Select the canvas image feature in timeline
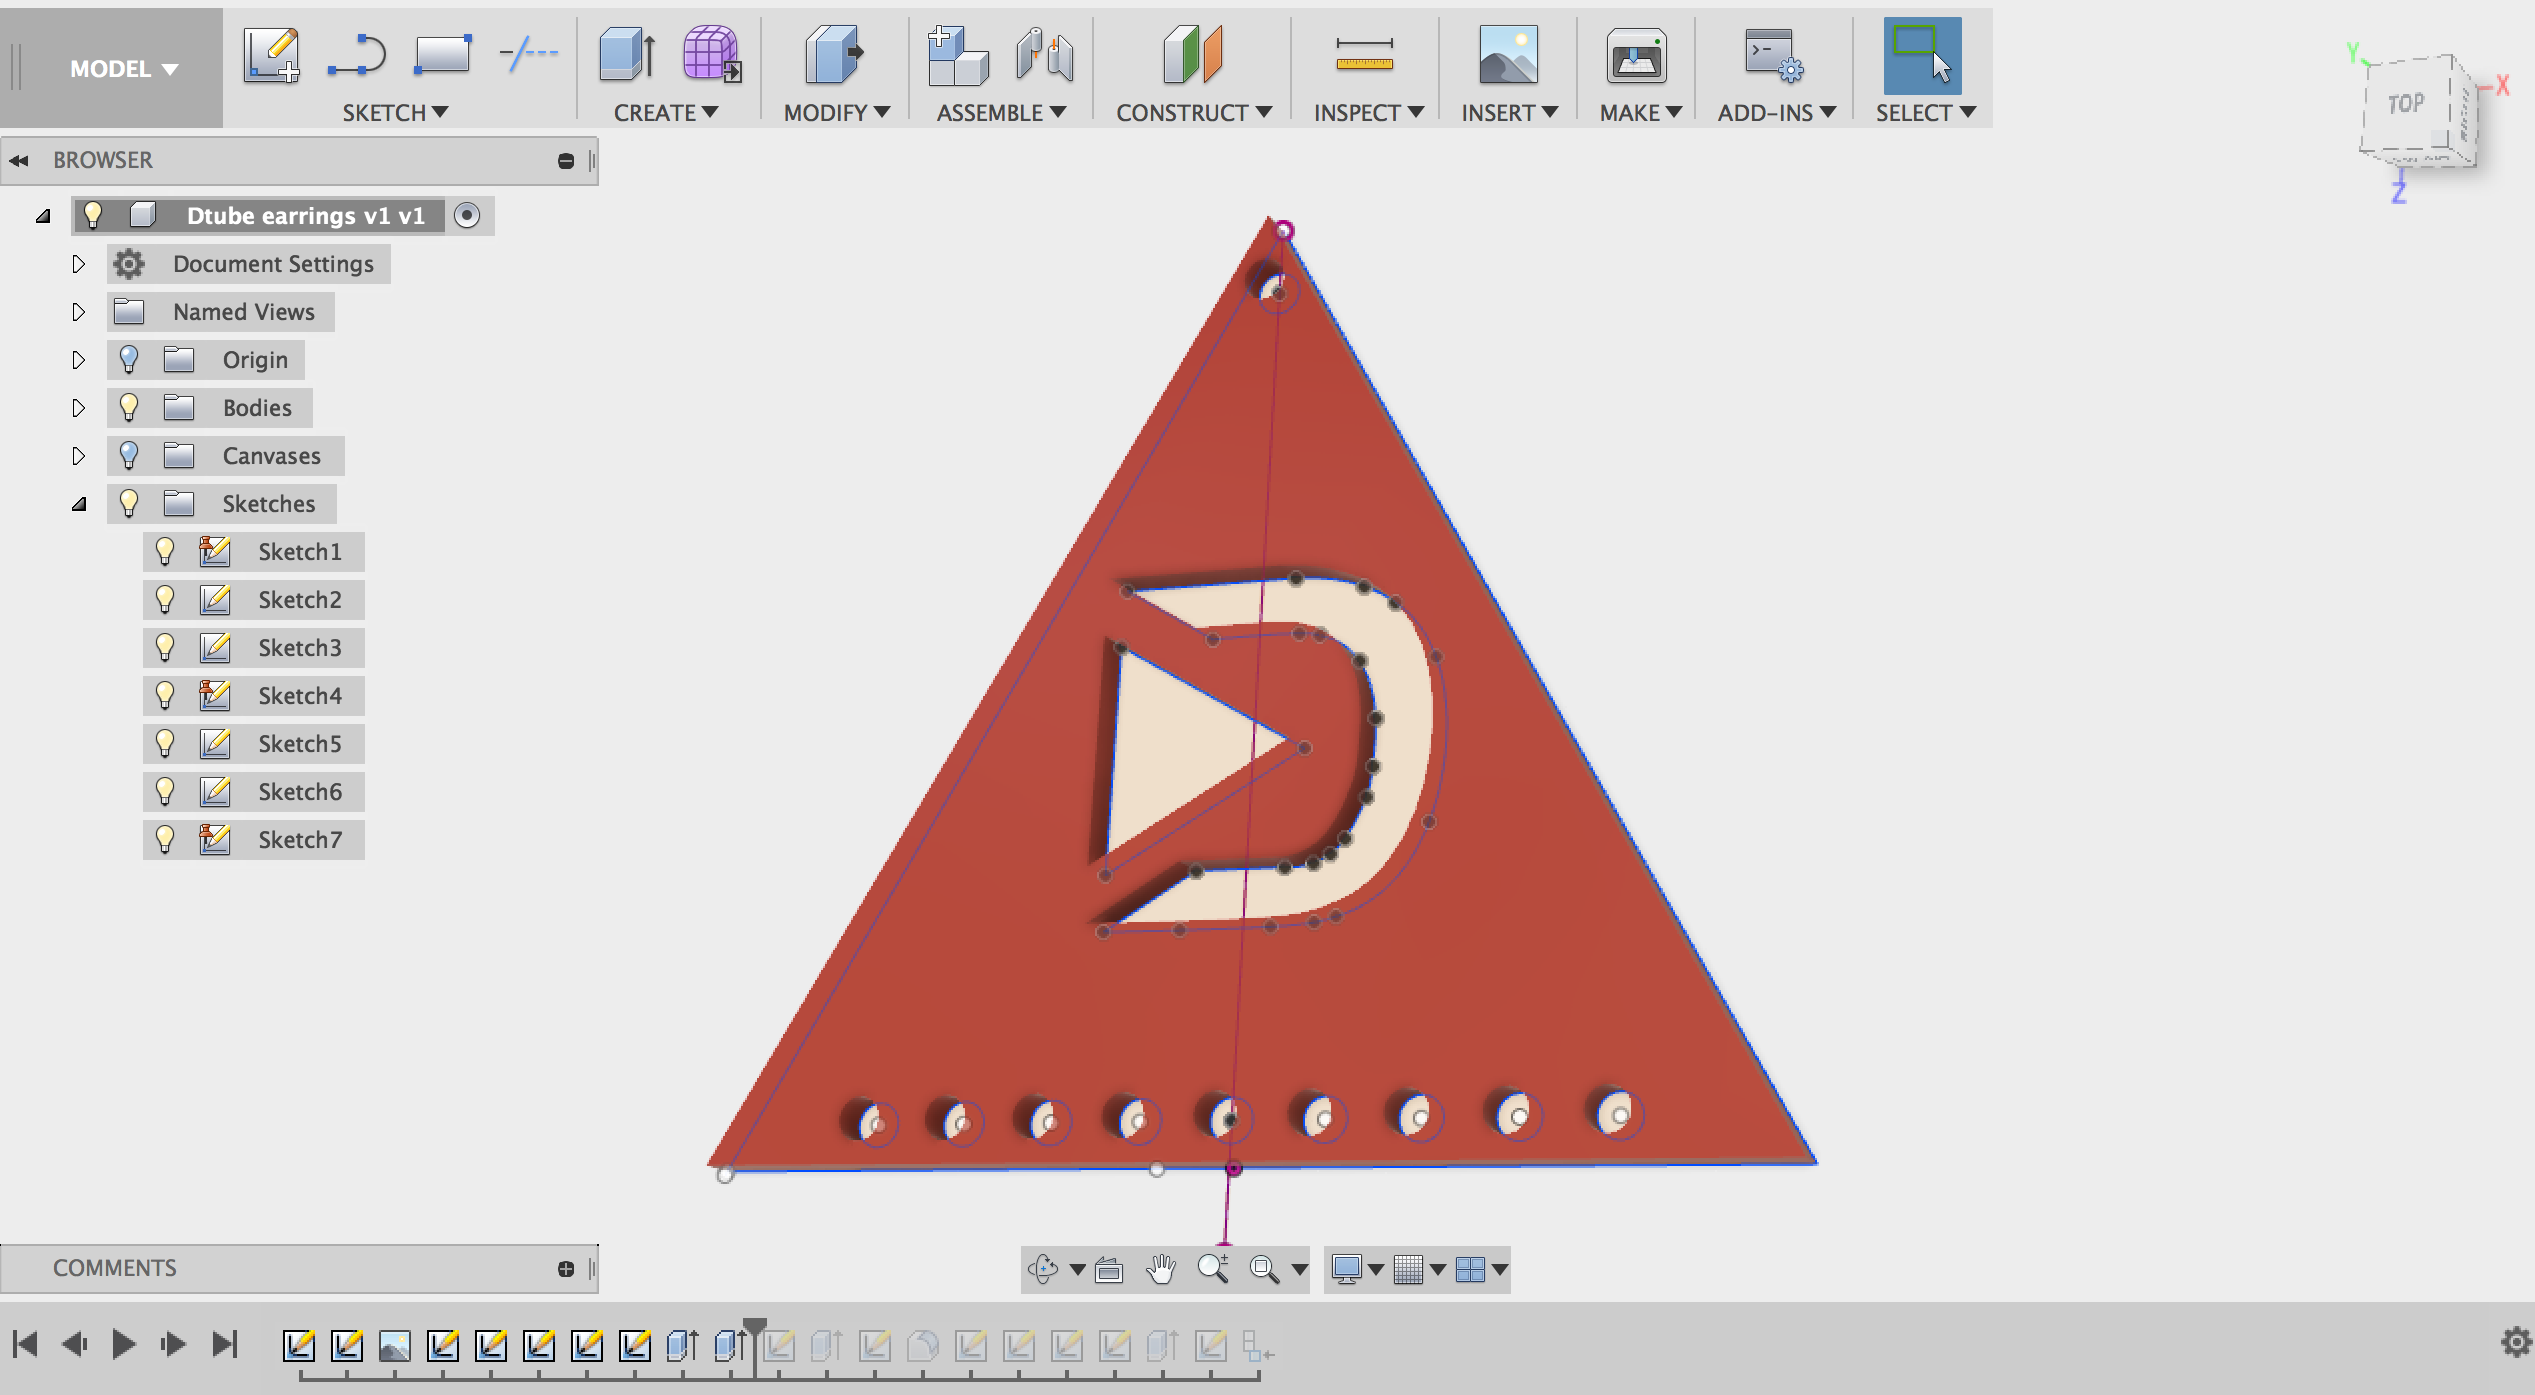The width and height of the screenshot is (2535, 1395). coord(395,1346)
